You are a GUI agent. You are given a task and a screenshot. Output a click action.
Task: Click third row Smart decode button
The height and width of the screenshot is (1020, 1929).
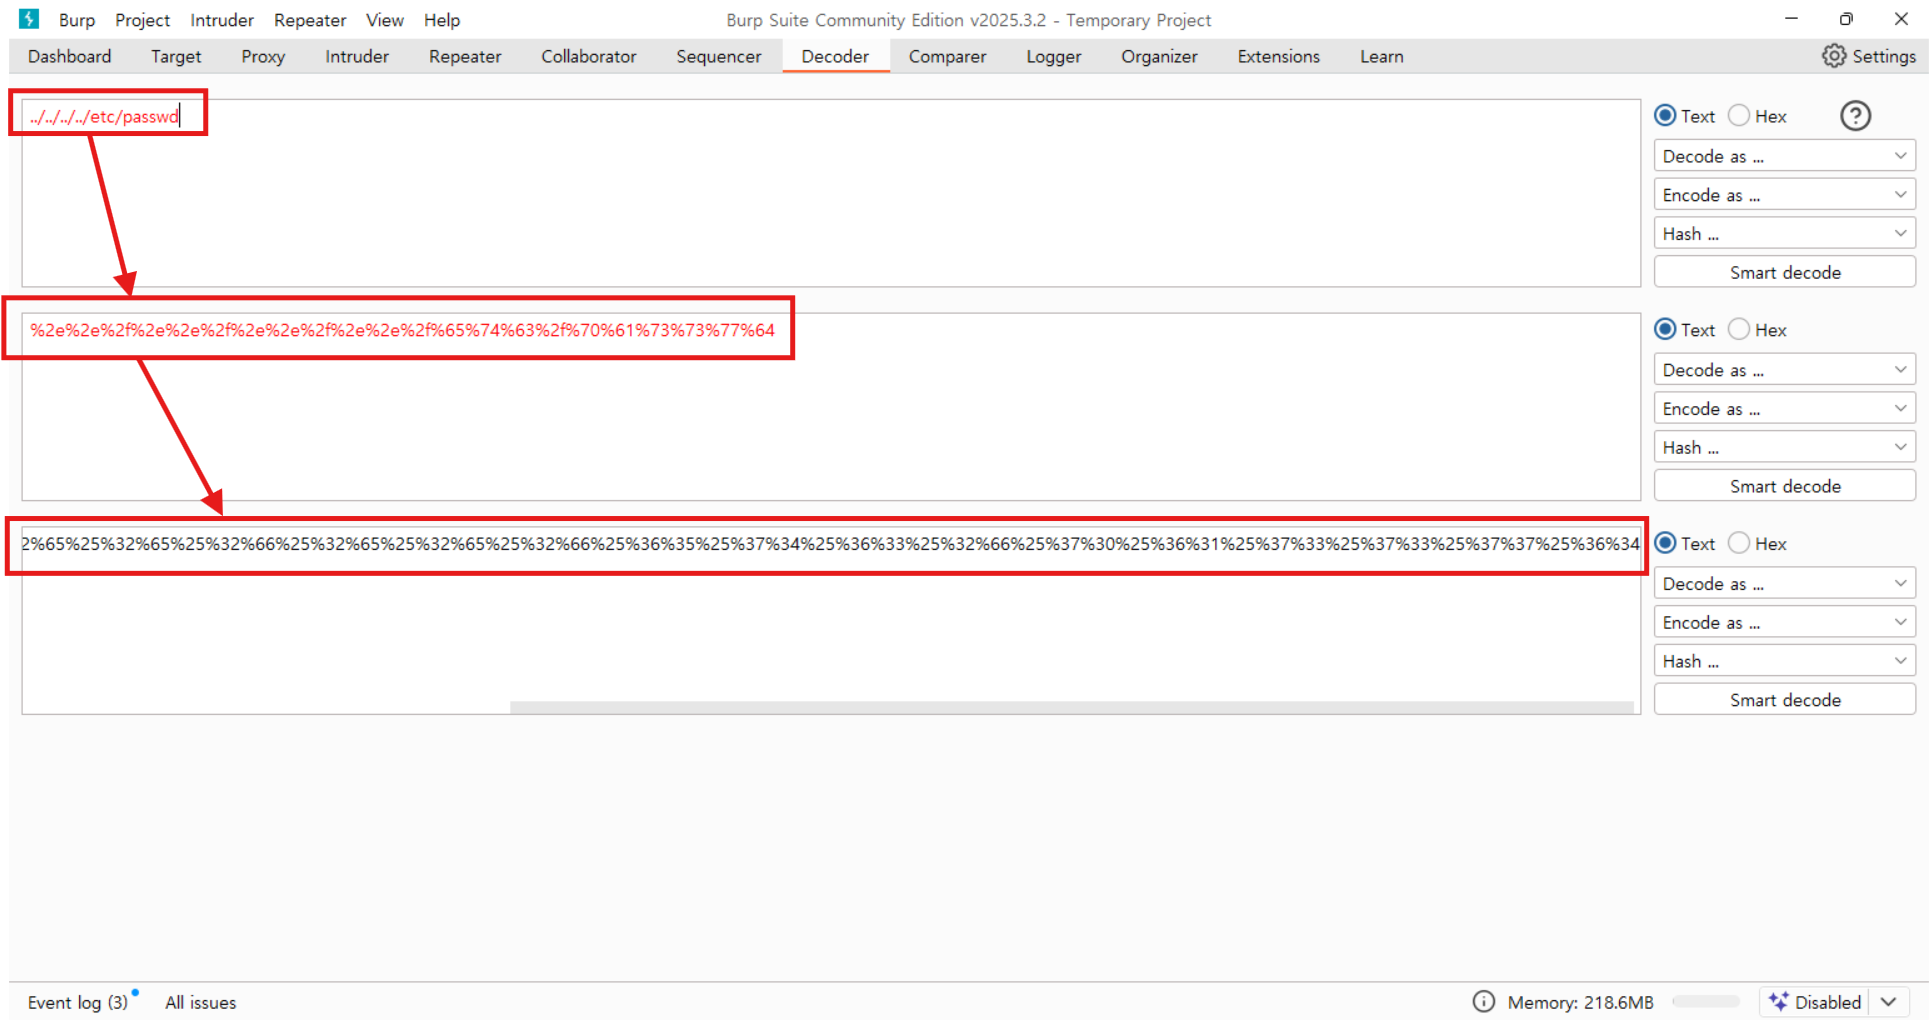click(1784, 700)
